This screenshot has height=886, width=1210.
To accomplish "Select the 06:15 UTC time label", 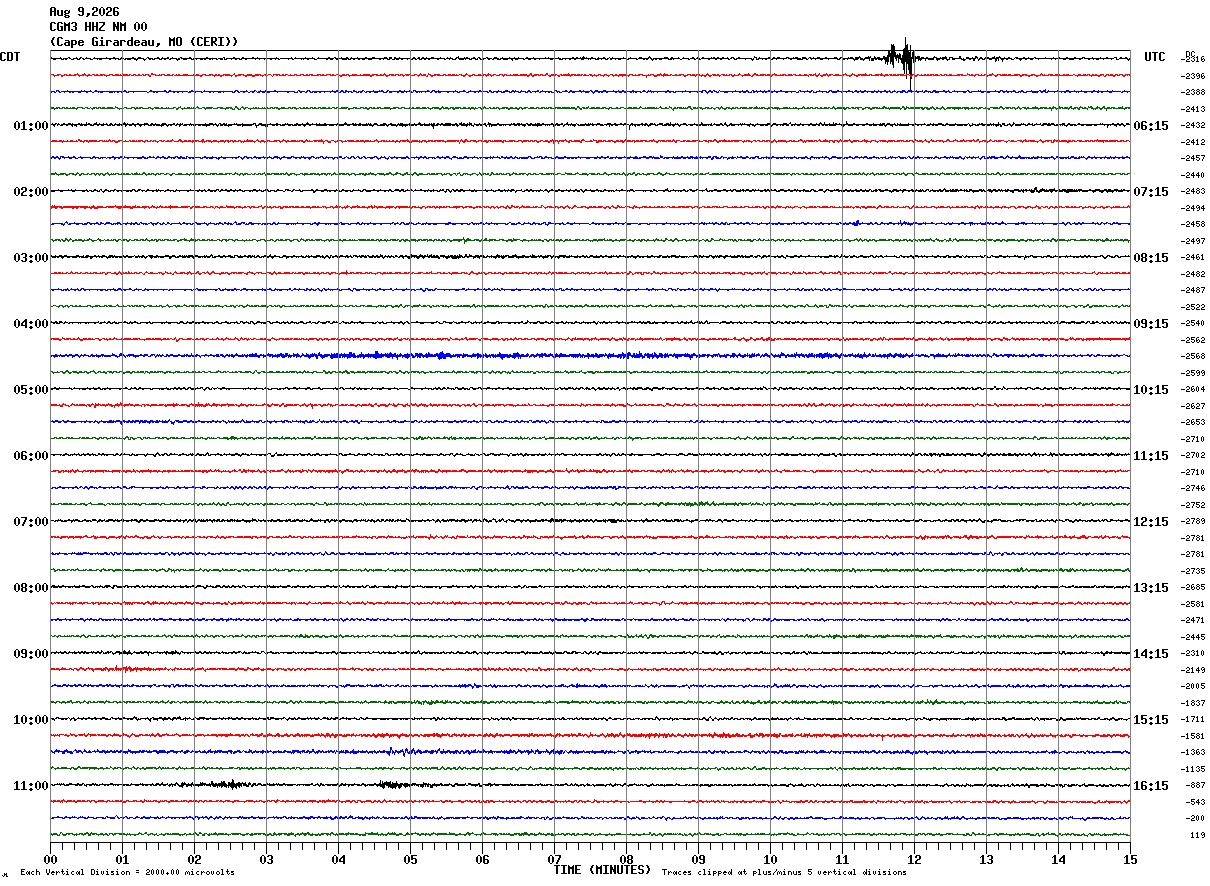I will tap(1151, 126).
